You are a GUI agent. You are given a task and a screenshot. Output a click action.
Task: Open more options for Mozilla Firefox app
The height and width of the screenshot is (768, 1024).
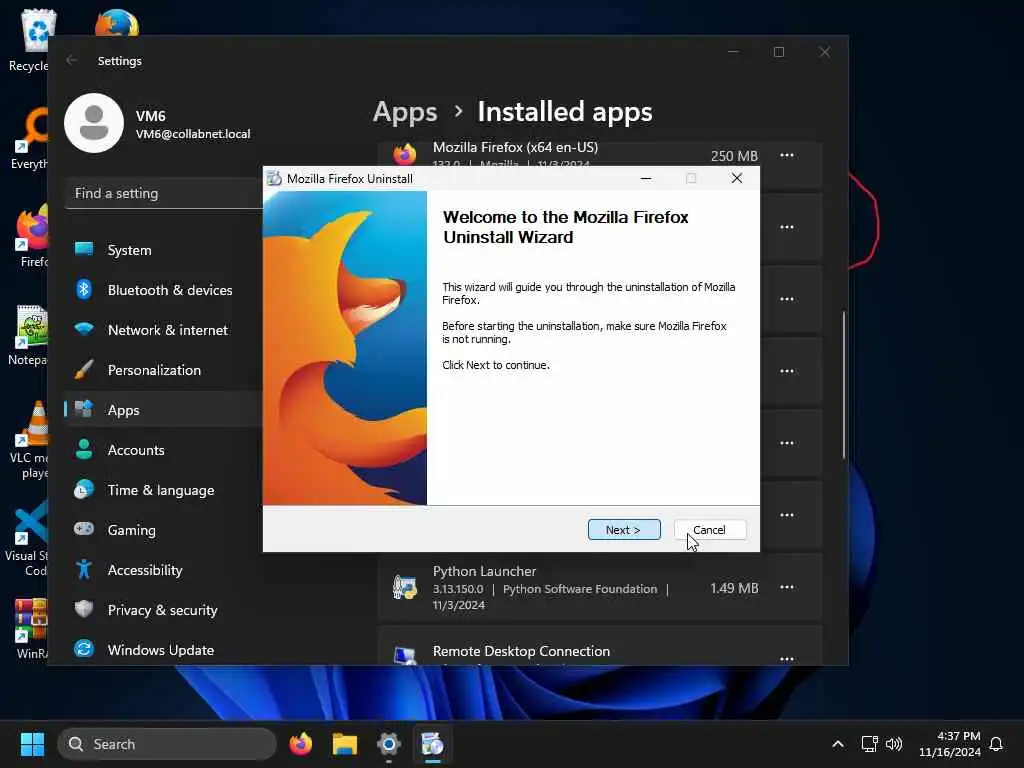[x=787, y=155]
